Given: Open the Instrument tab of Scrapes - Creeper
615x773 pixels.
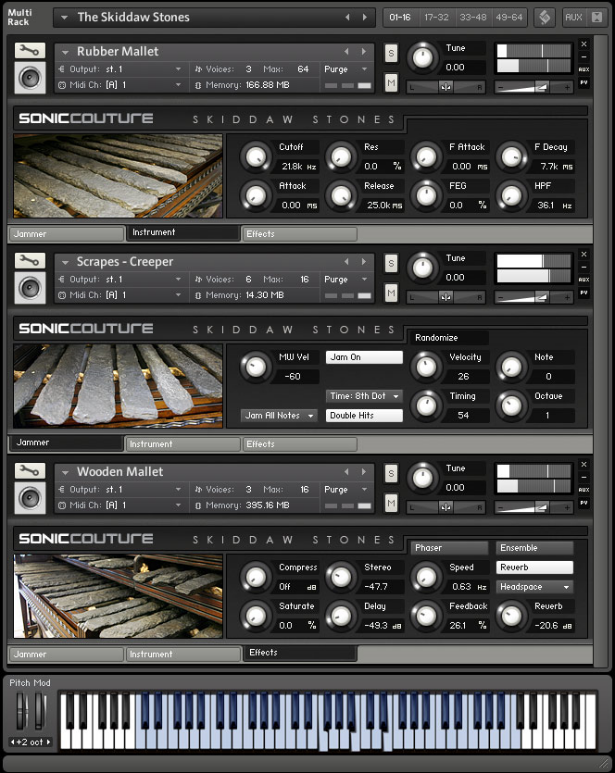Looking at the screenshot, I should 183,444.
